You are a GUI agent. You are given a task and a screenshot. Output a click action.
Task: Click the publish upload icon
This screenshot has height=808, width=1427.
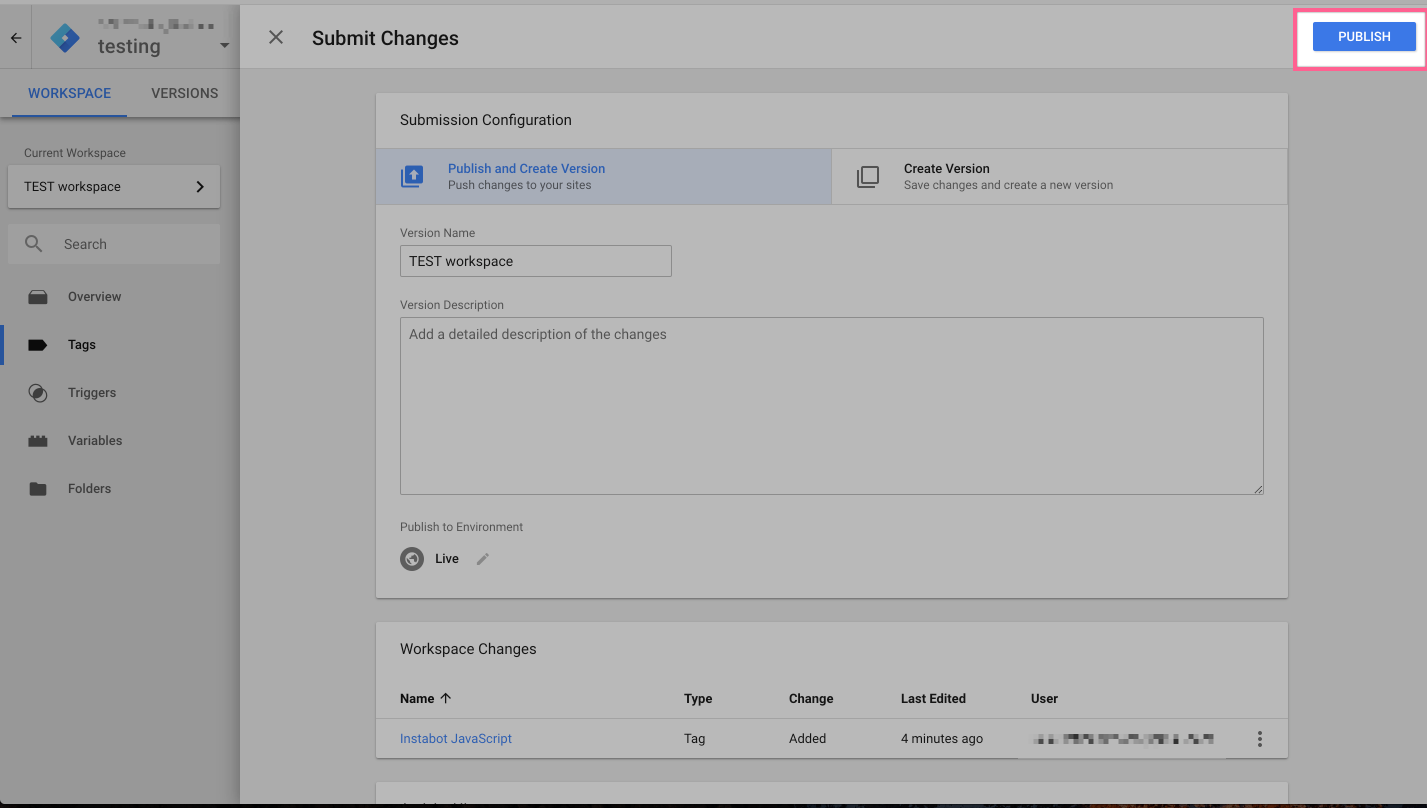[x=412, y=177]
